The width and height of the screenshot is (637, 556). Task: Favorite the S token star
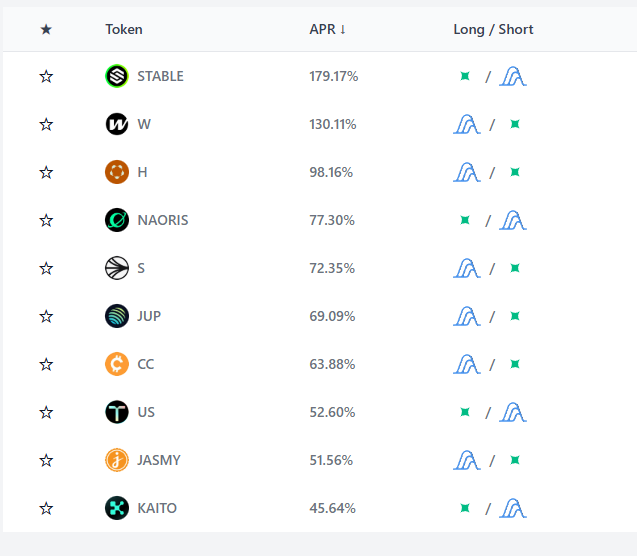tap(46, 268)
